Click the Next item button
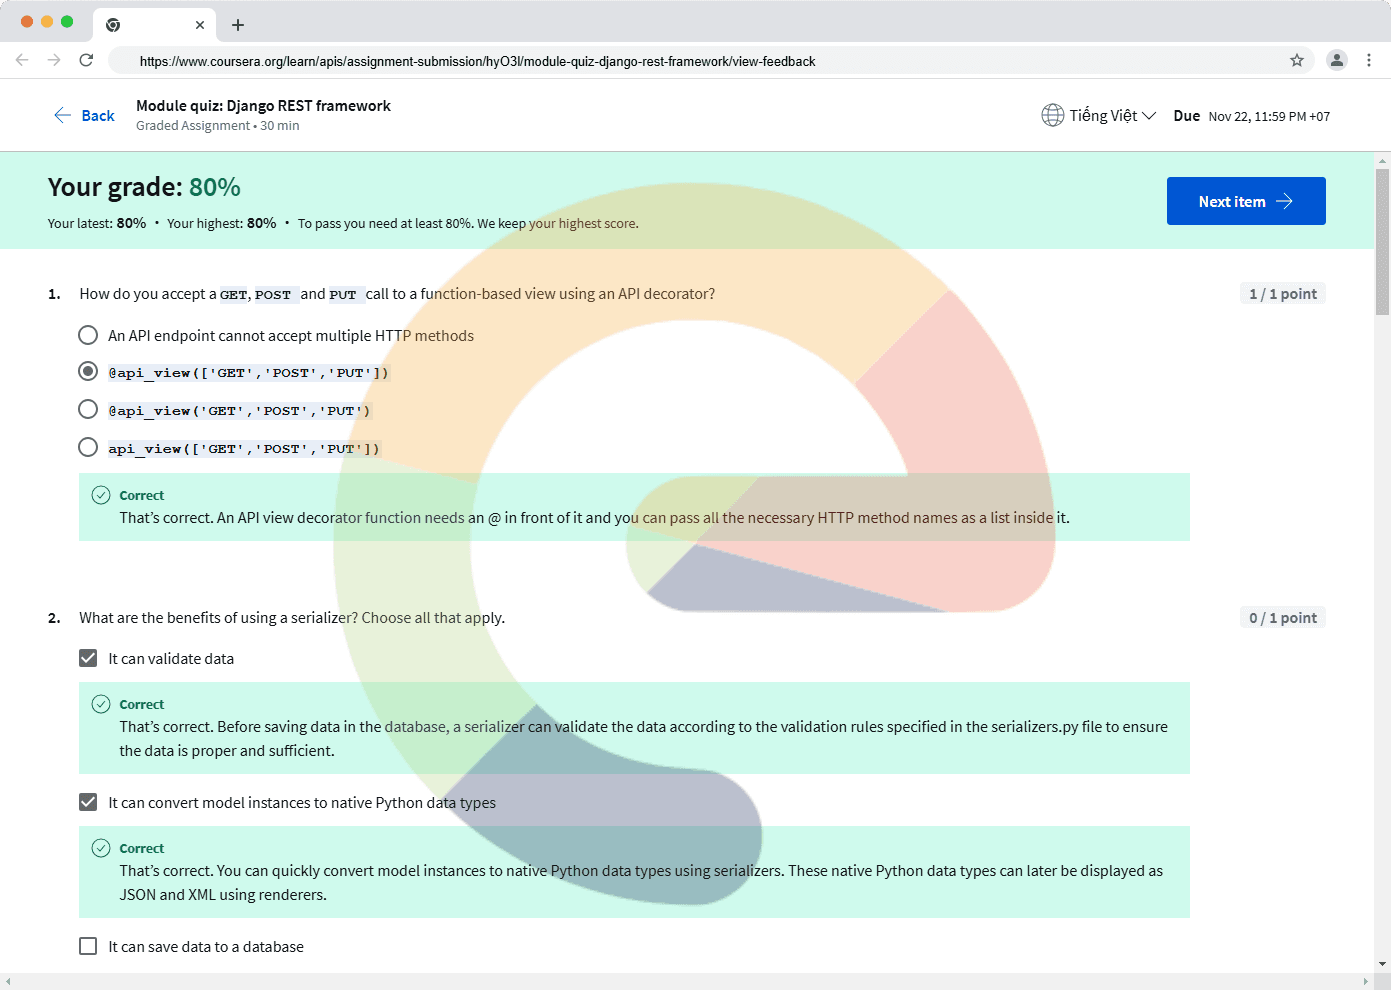Viewport: 1391px width, 990px height. (1245, 201)
